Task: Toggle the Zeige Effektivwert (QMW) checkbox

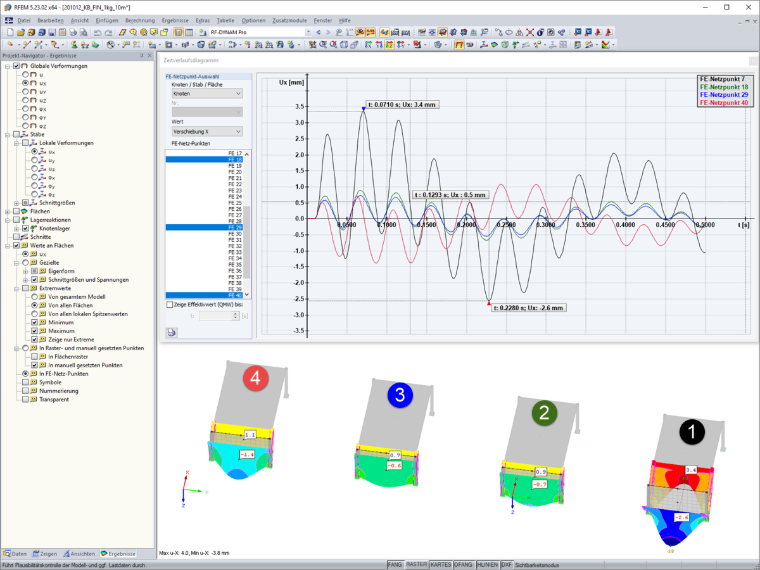Action: (170, 305)
